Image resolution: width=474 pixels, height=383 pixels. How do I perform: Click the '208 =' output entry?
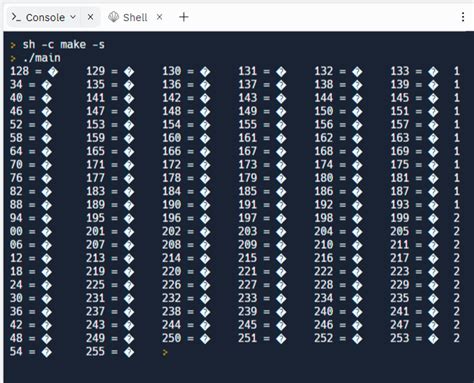[186, 245]
